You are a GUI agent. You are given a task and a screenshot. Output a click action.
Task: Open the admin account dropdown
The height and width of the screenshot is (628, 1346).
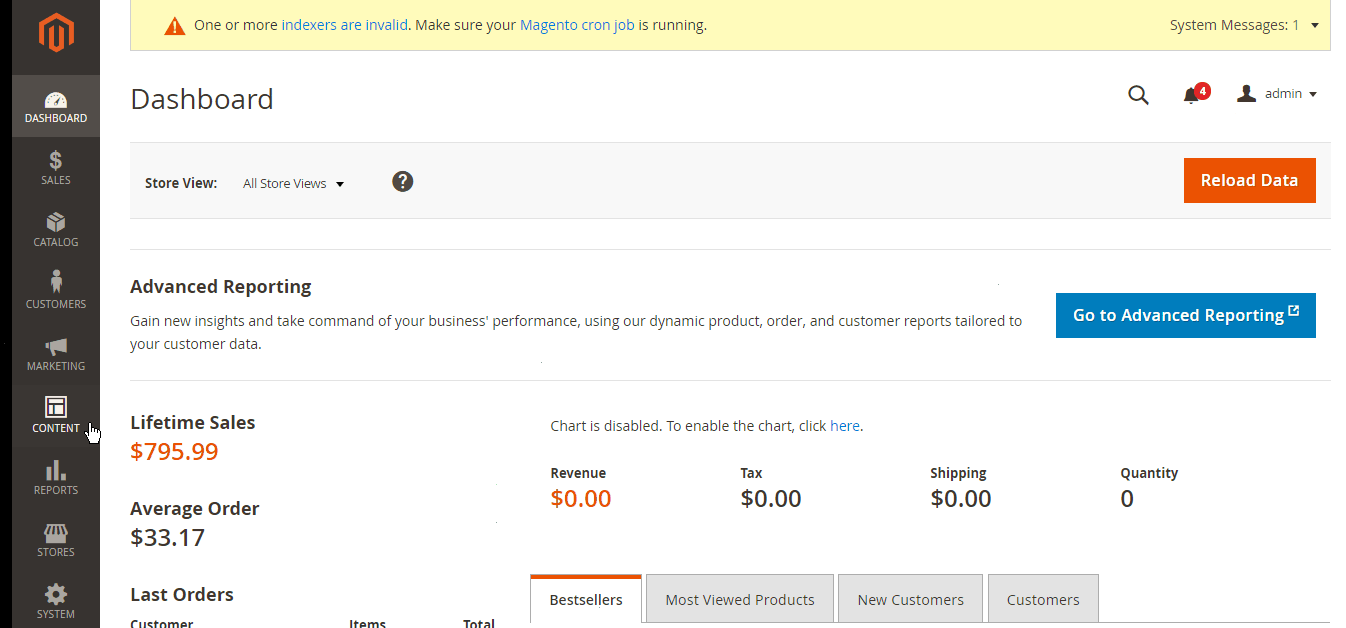[x=1278, y=94]
